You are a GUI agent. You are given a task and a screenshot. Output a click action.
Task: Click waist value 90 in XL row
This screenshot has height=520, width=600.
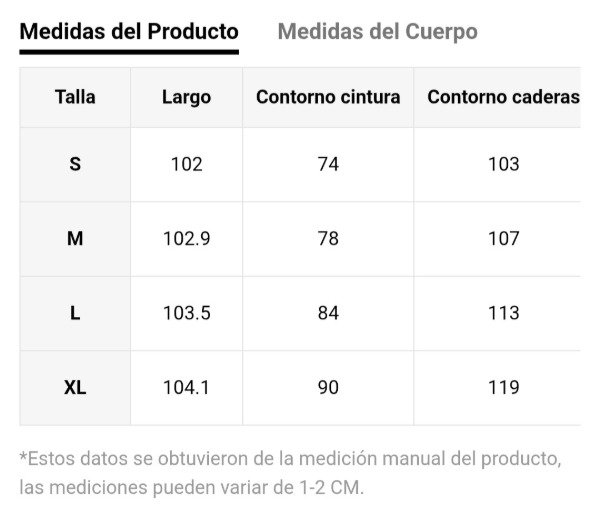tap(328, 387)
